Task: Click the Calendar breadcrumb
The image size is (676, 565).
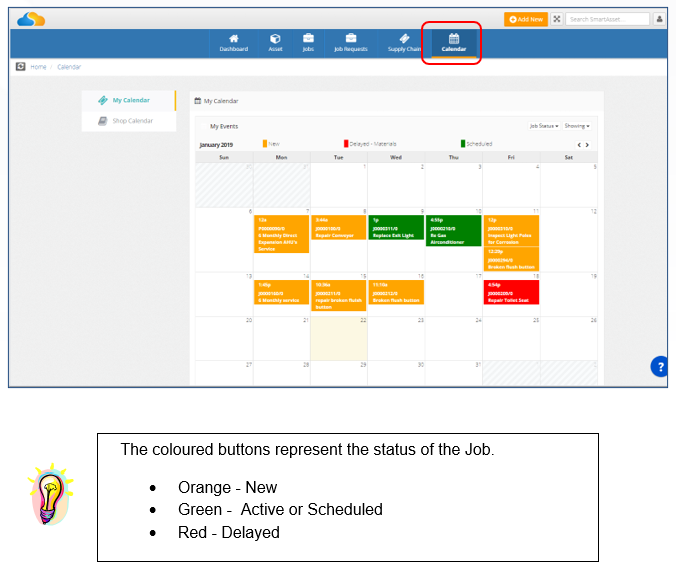Action: click(x=69, y=67)
